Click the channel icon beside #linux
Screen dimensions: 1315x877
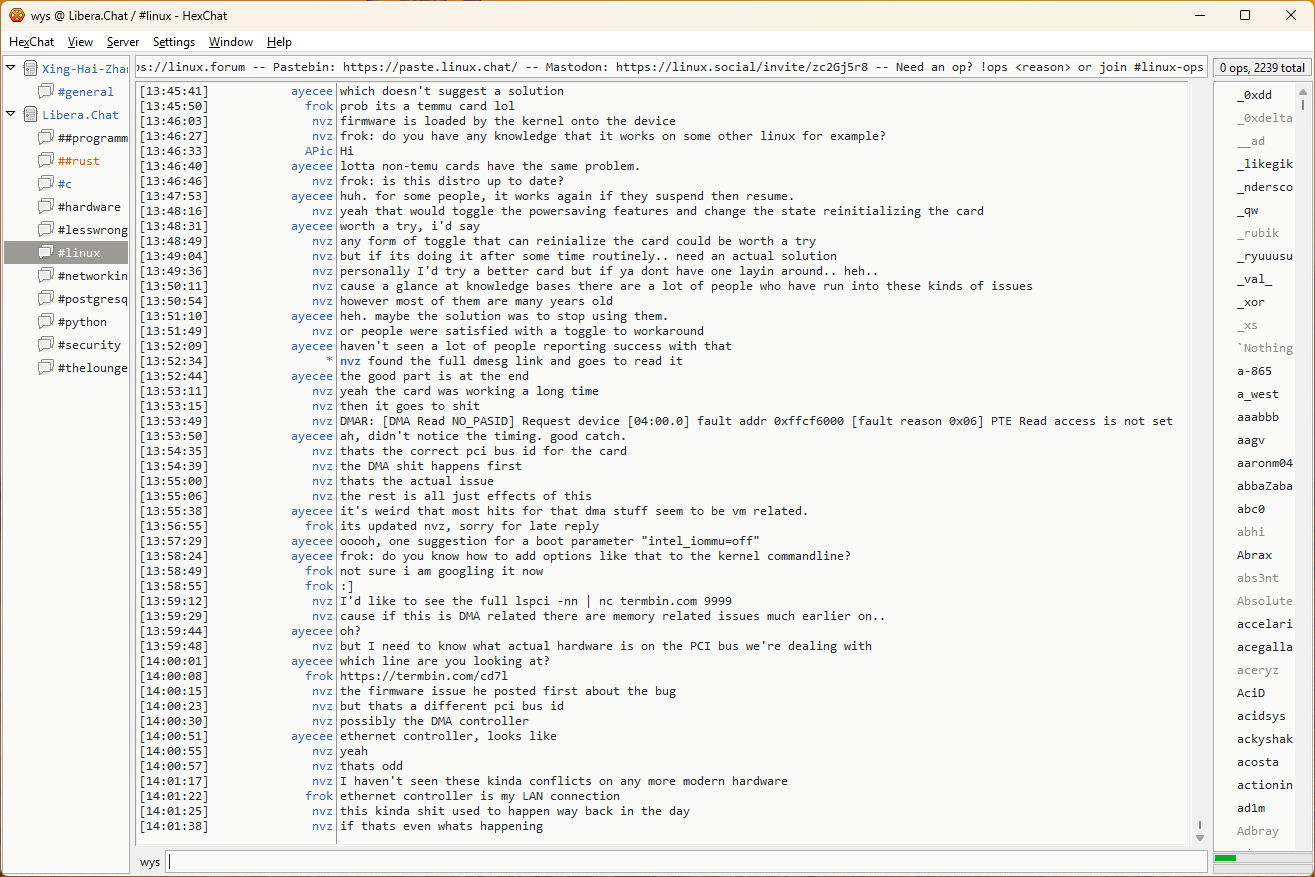coord(46,253)
